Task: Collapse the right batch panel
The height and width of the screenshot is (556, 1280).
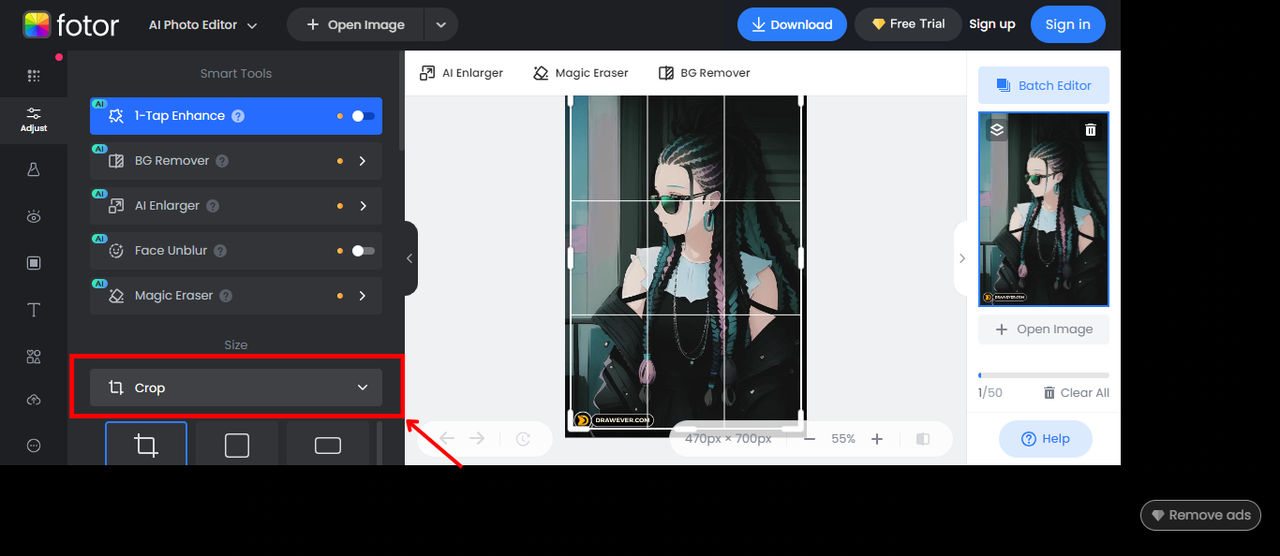Action: click(x=961, y=259)
